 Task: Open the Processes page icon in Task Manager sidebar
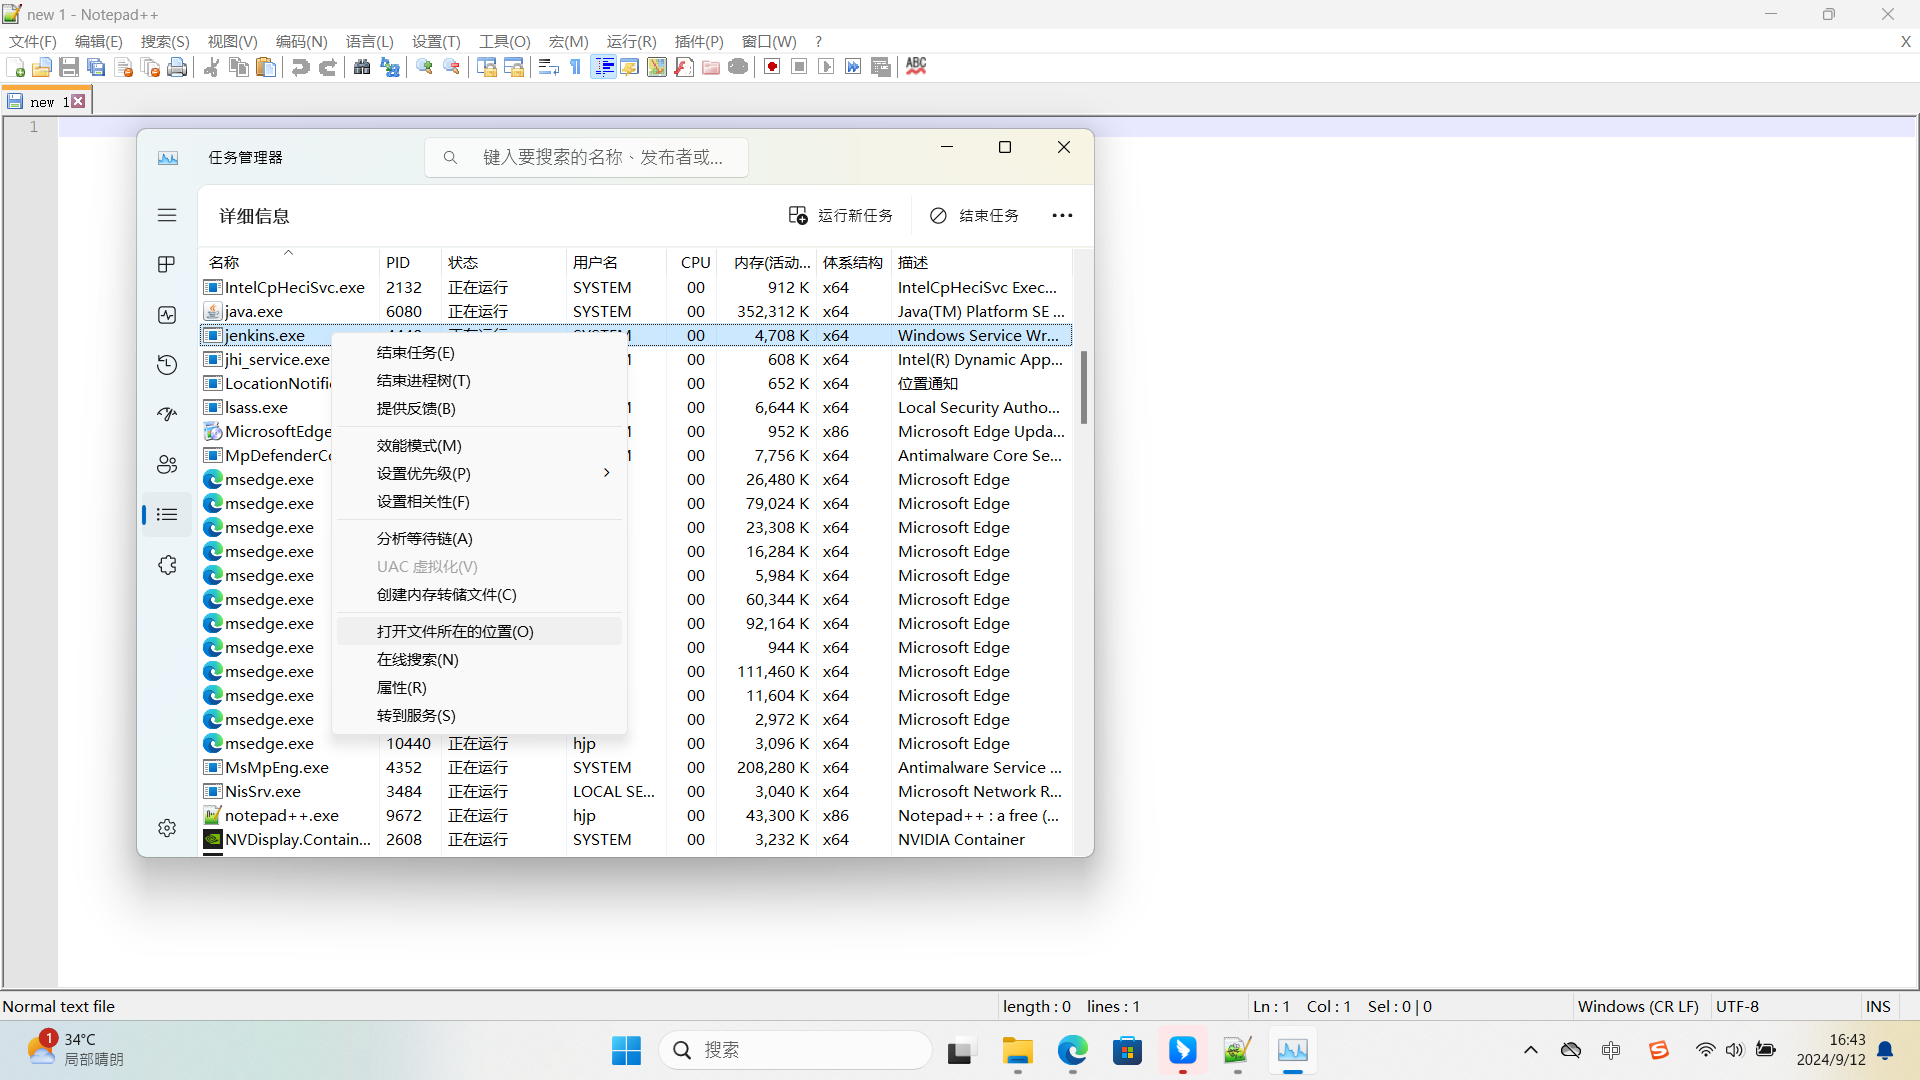167,265
